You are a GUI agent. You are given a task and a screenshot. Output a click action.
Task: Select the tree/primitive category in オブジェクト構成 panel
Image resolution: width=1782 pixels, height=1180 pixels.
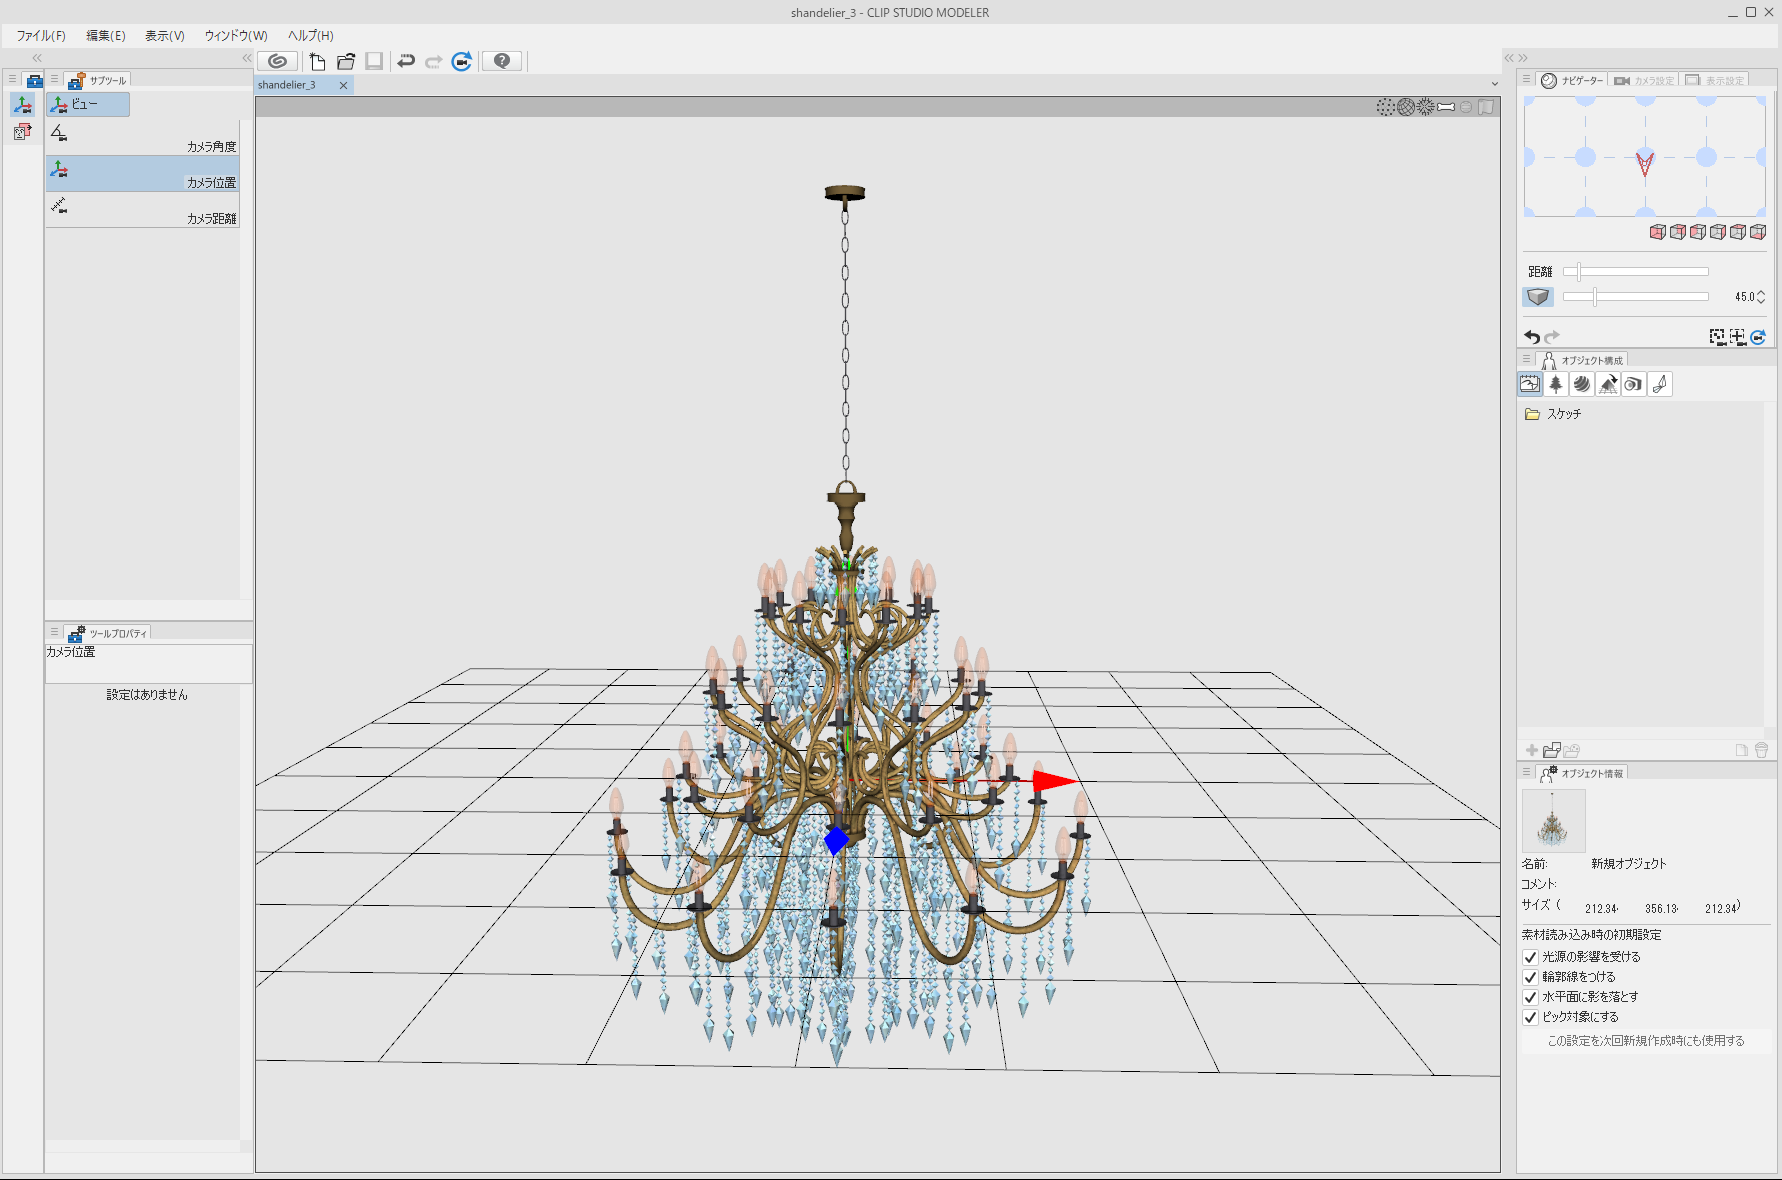(x=1556, y=384)
